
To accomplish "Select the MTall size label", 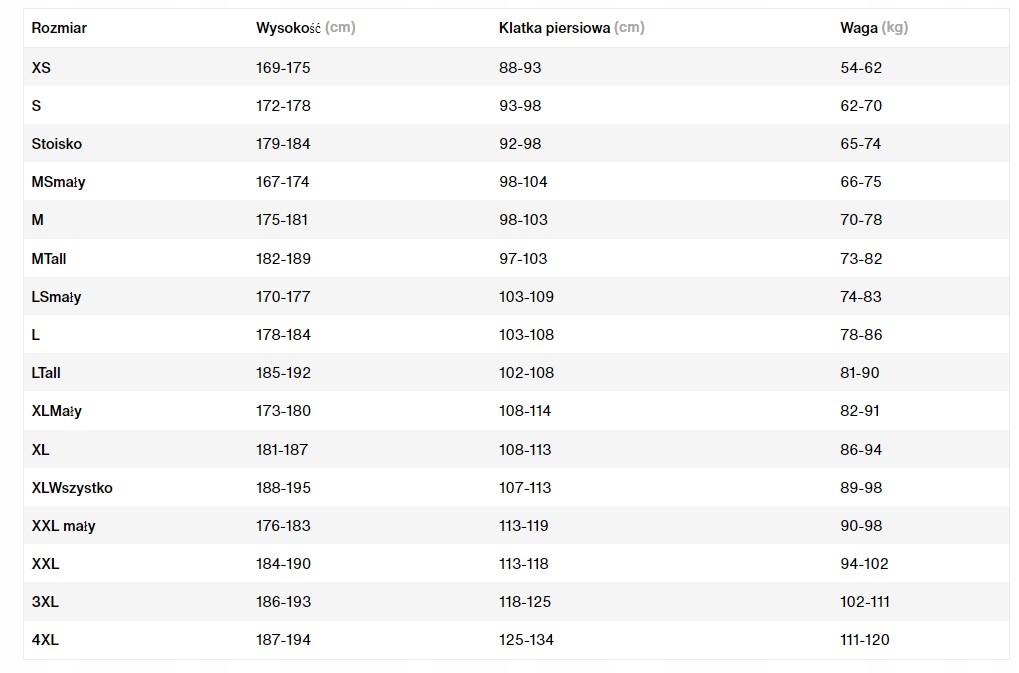I will (x=49, y=259).
